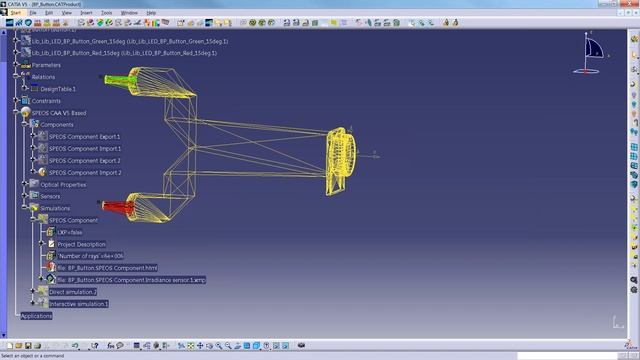The image size is (640, 360).
Task: Collapse the Relations tree node
Action: pos(16,76)
